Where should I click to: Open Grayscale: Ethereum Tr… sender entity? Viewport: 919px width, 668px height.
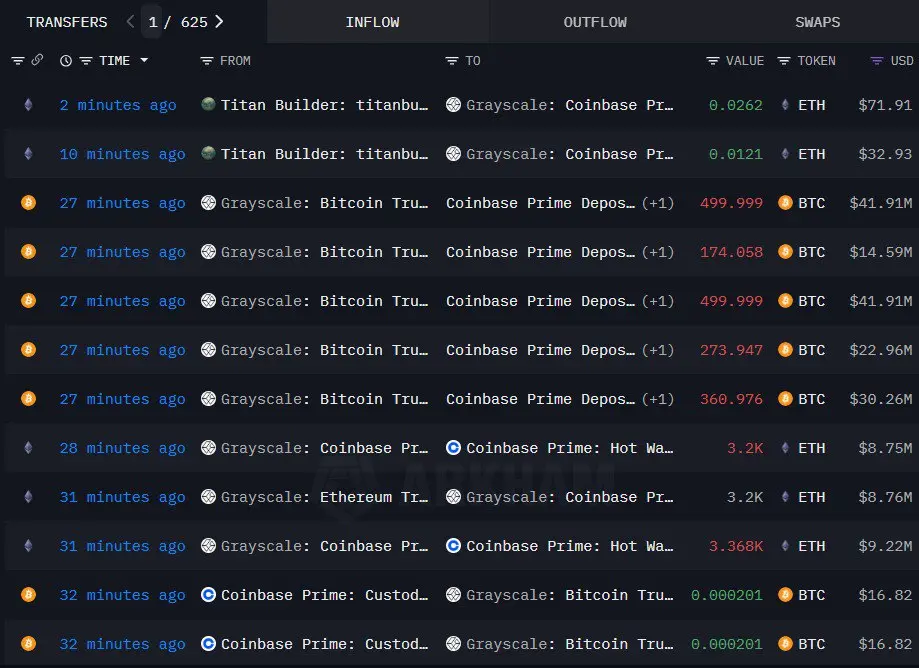pos(324,497)
